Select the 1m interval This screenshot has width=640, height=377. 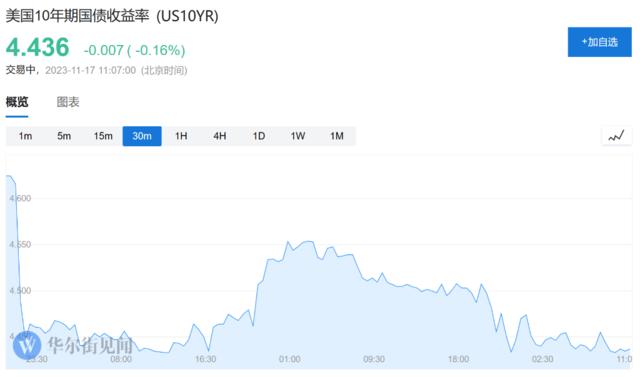pyautogui.click(x=25, y=136)
